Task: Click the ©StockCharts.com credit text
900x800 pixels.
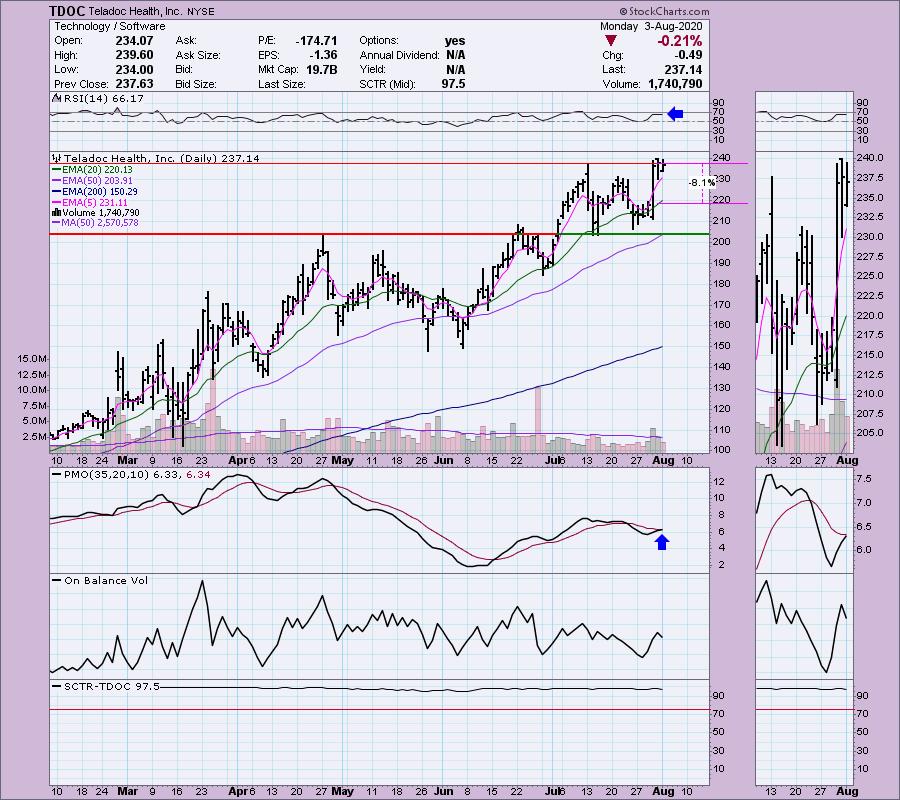Action: [664, 11]
